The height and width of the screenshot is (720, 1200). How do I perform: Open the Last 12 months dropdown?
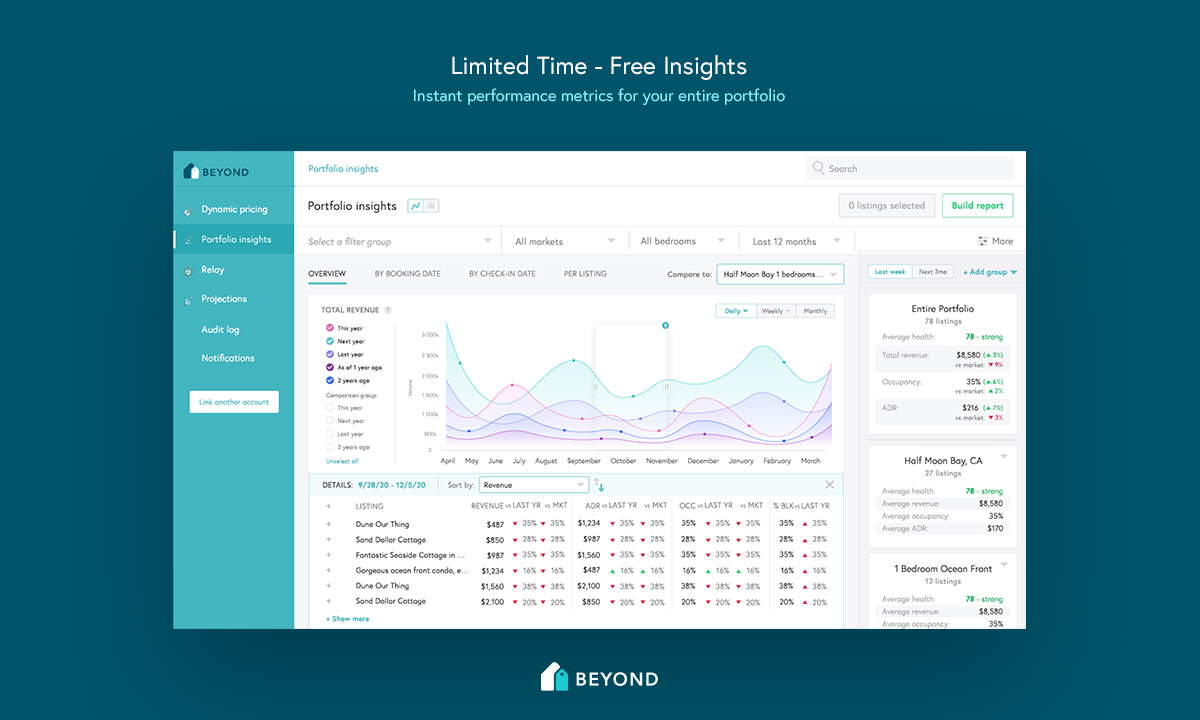(795, 241)
